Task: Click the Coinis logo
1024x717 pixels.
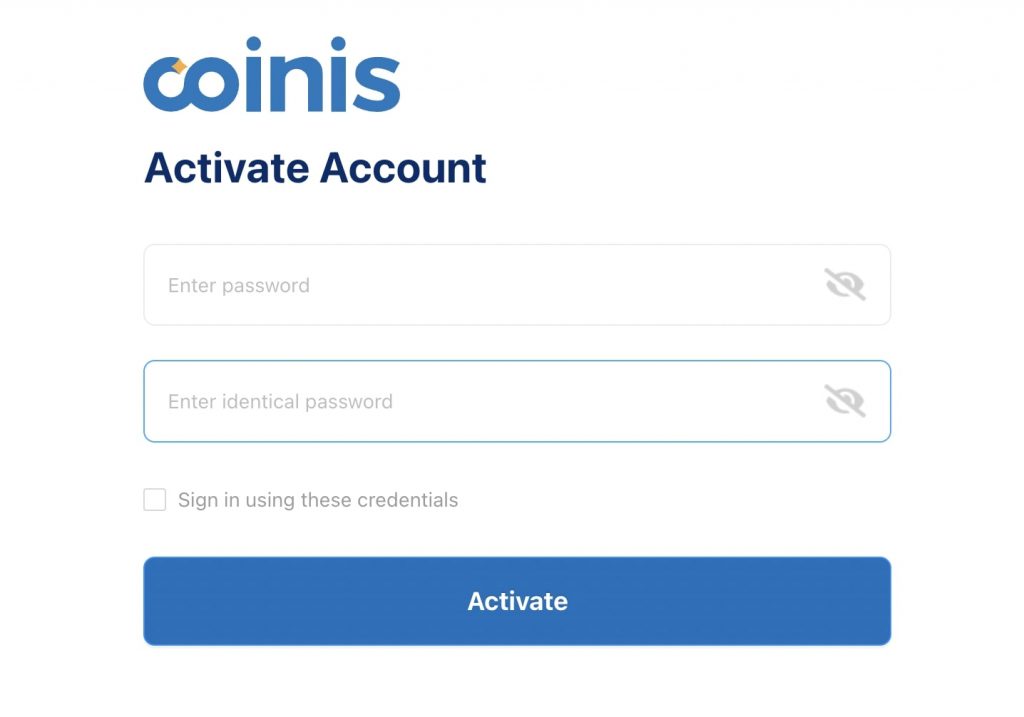Action: [271, 77]
